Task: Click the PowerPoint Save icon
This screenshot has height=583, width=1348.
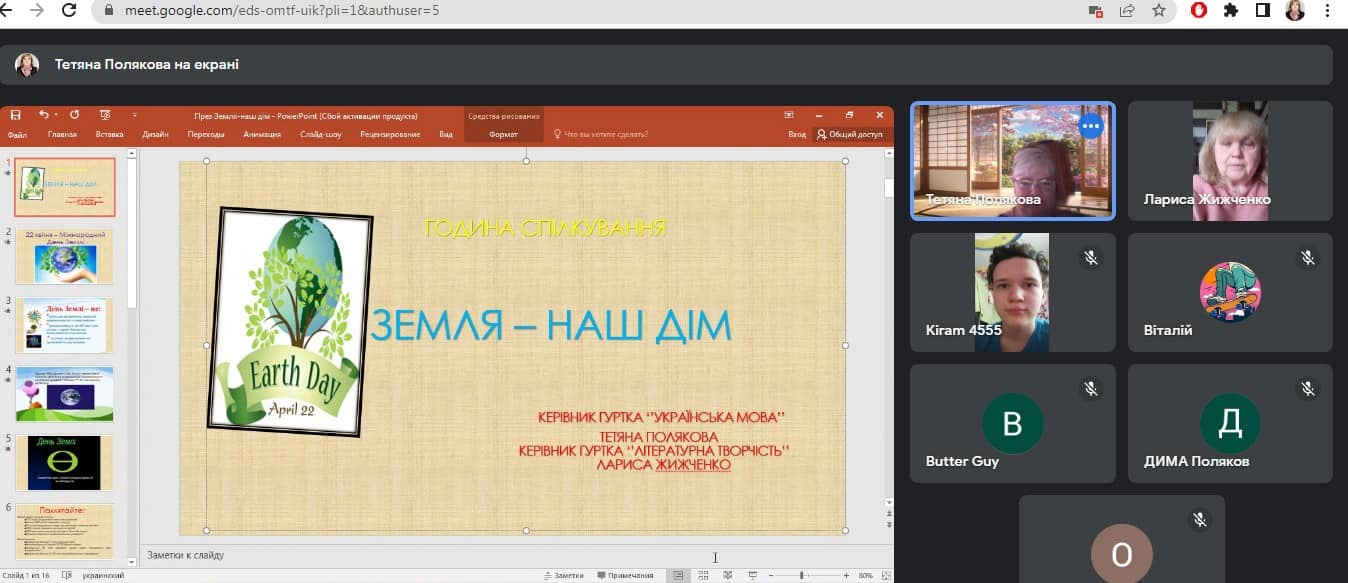Action: (15, 115)
